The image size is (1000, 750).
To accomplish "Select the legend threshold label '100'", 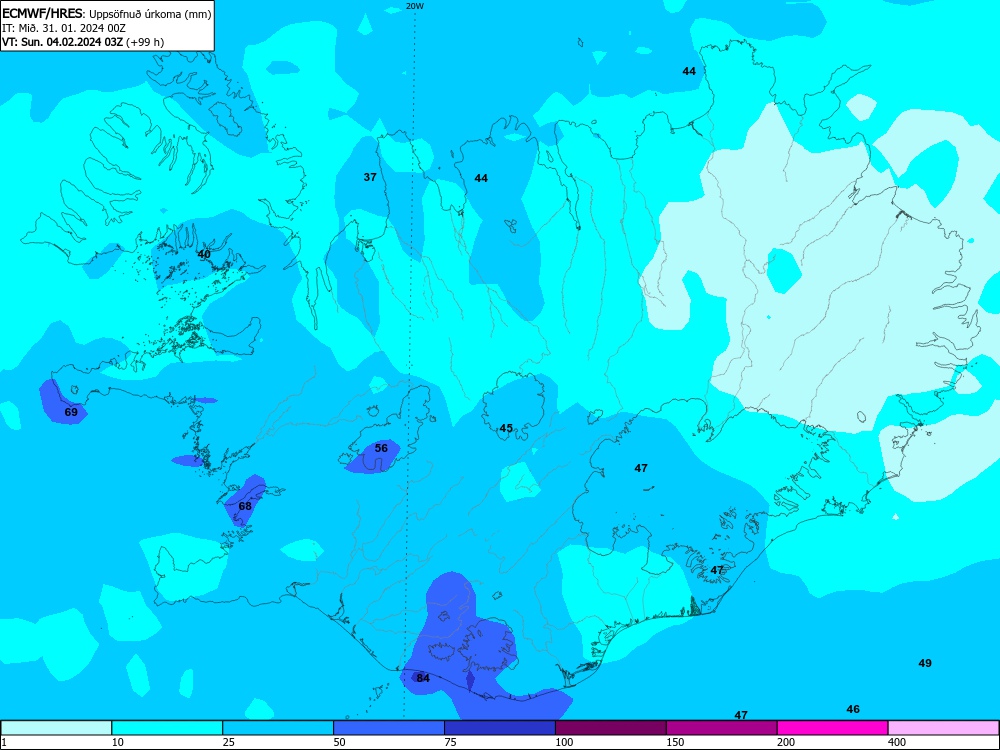I will click(x=564, y=742).
